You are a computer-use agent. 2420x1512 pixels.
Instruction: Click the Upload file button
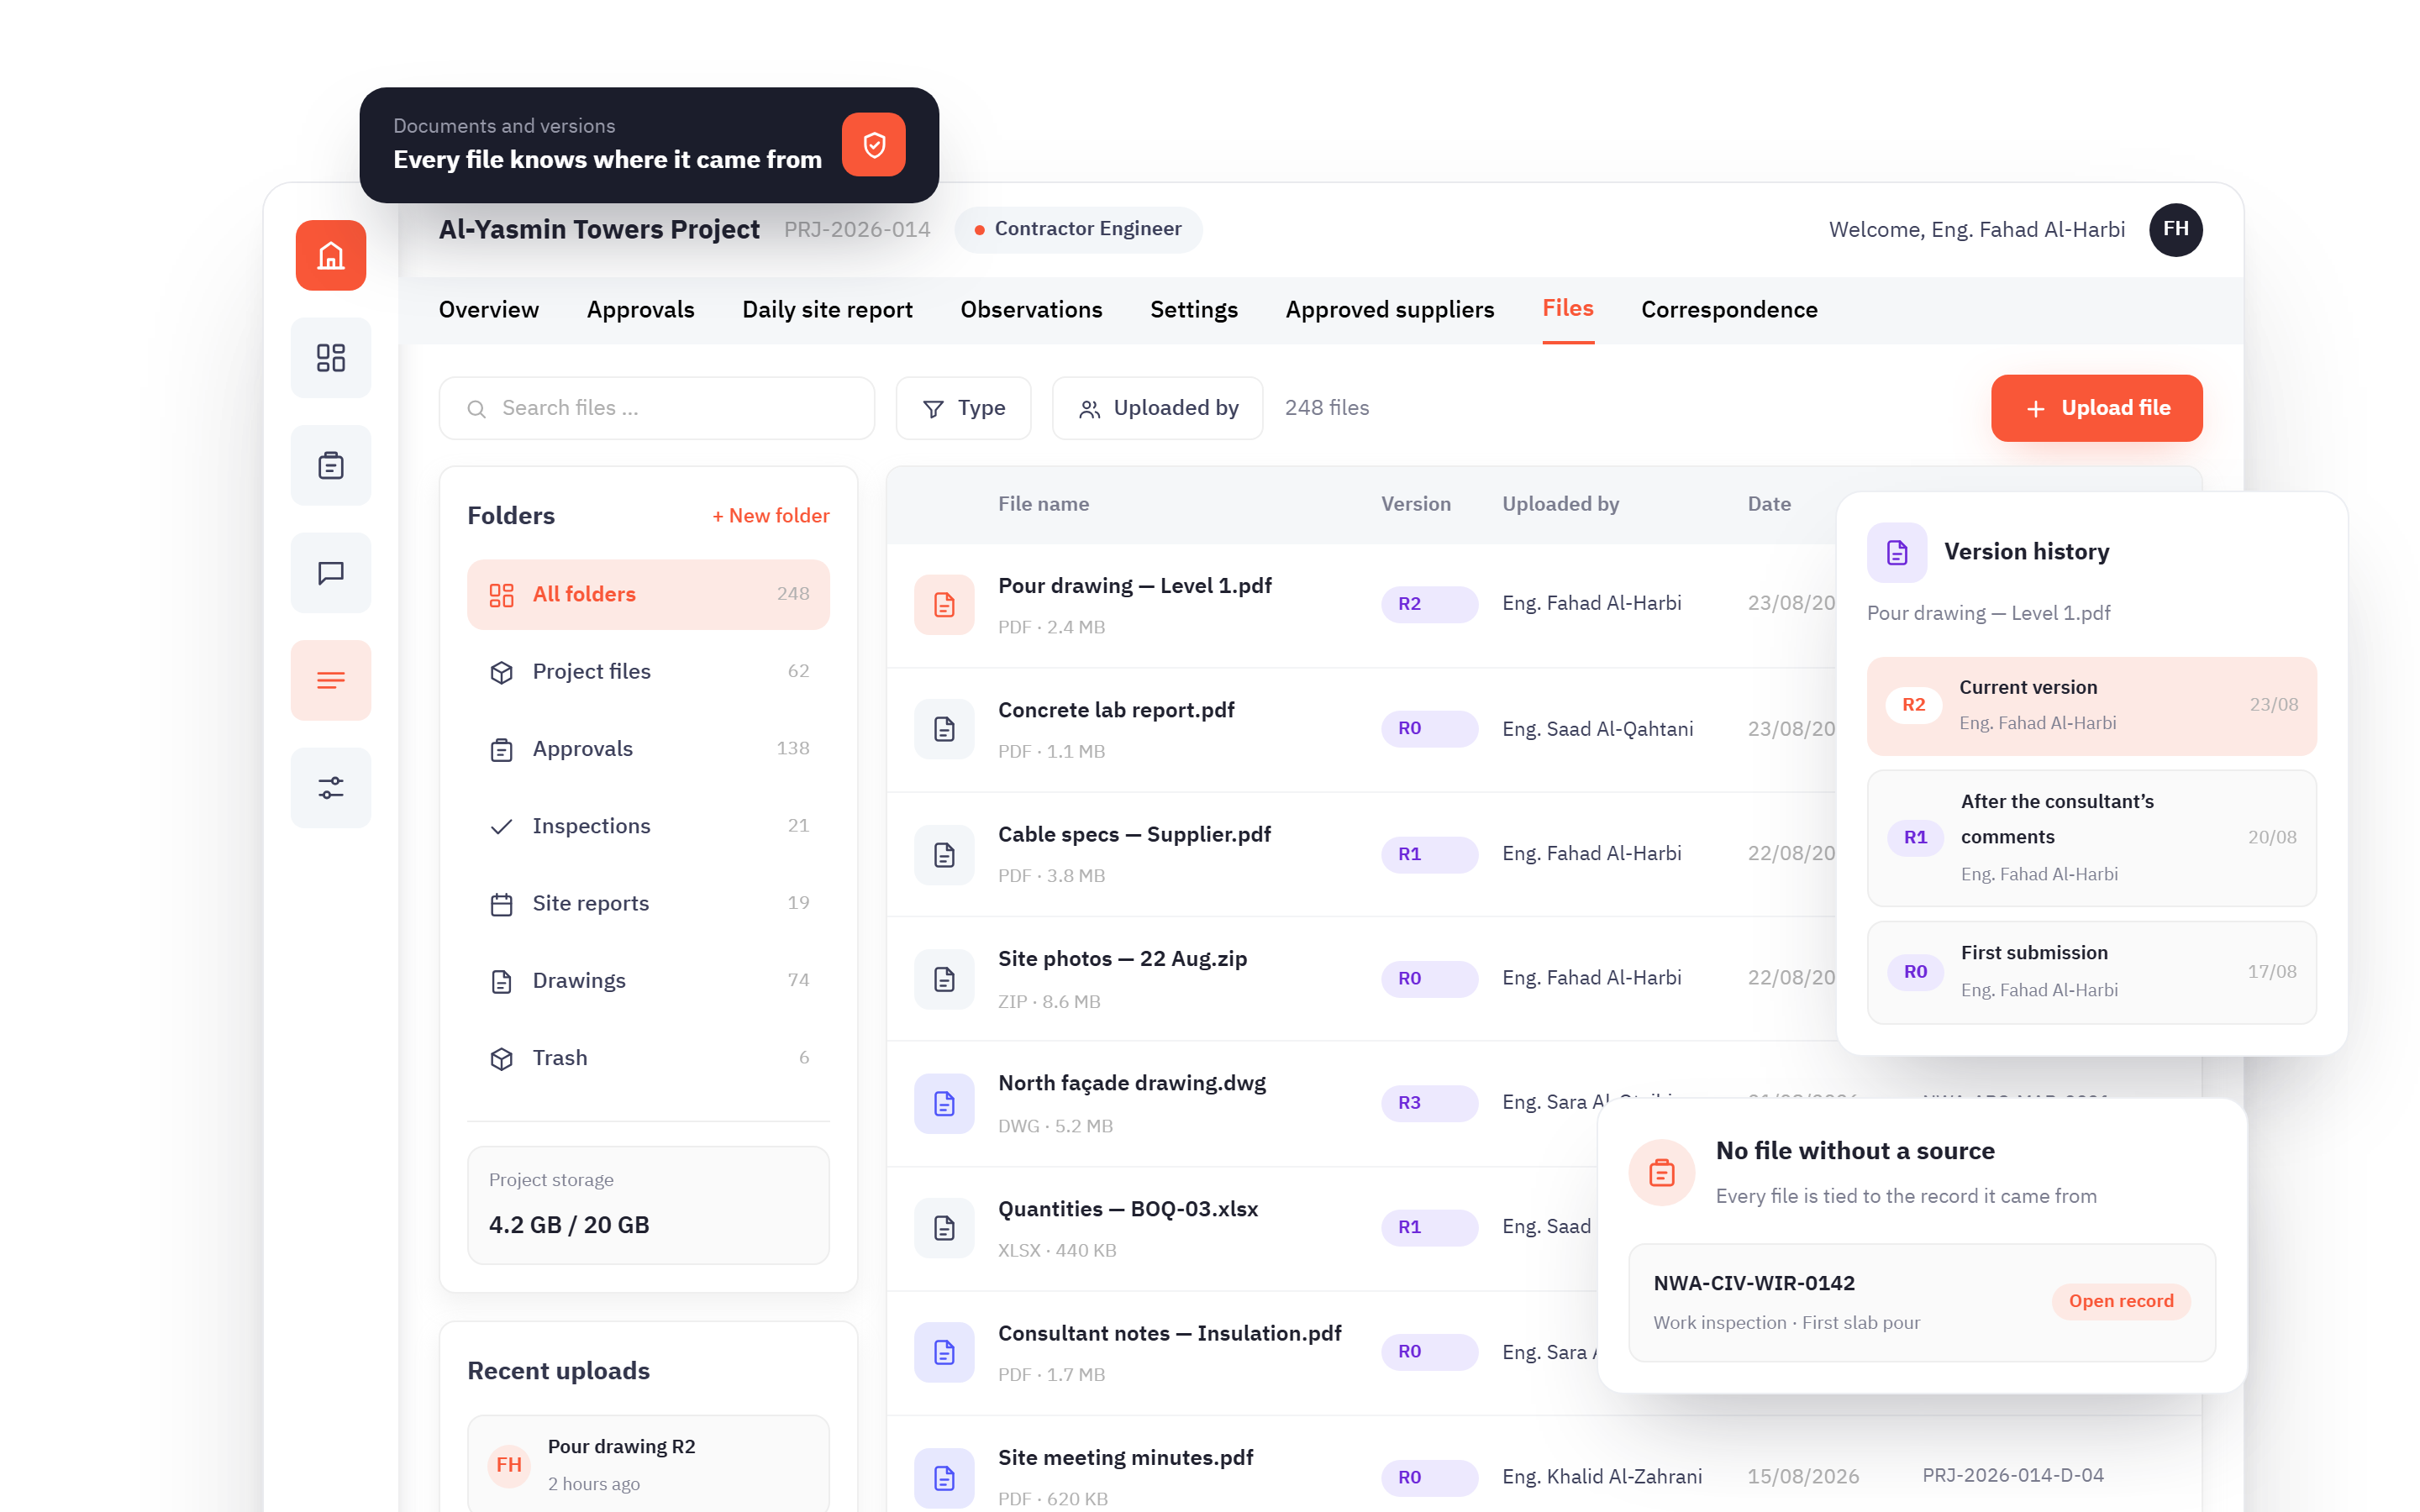[x=2096, y=408]
